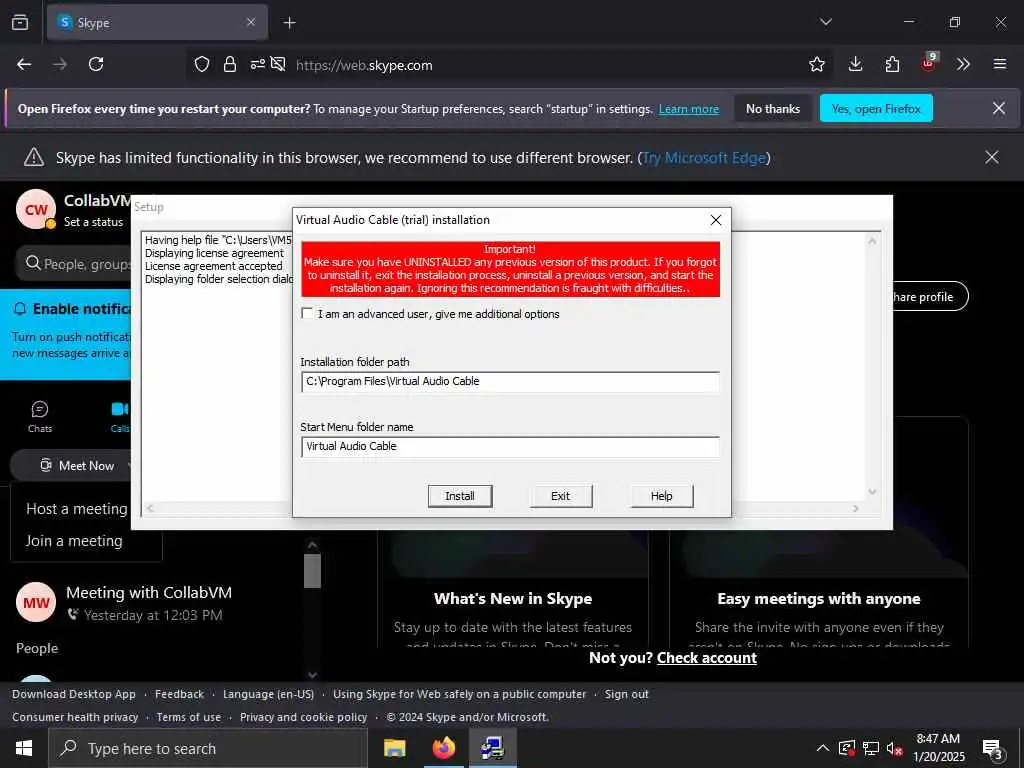Bookmark this page with the star icon
Screen dimensions: 1024x768
(x=816, y=64)
